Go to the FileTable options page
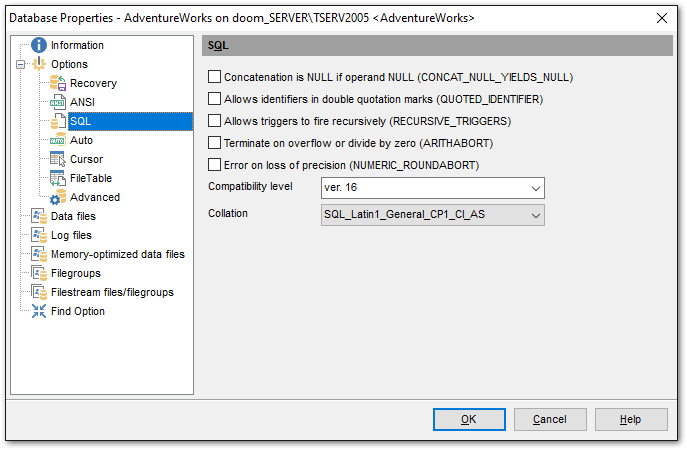The height and width of the screenshot is (450, 687). (91, 178)
